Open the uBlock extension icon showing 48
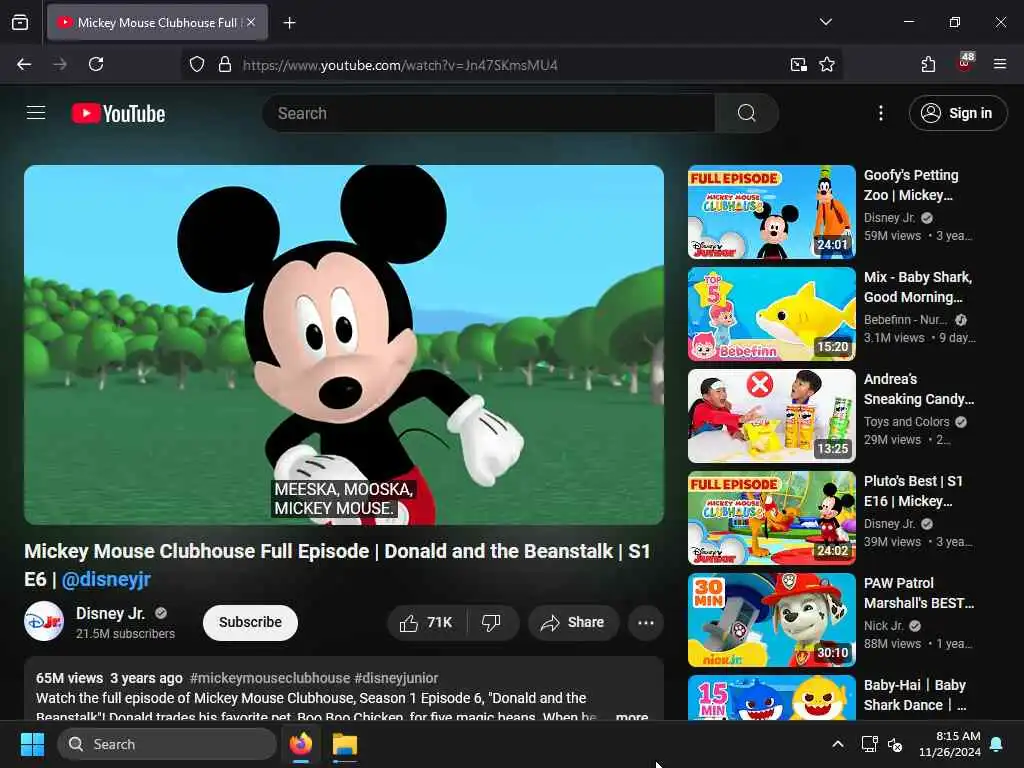This screenshot has width=1024, height=768. [965, 63]
